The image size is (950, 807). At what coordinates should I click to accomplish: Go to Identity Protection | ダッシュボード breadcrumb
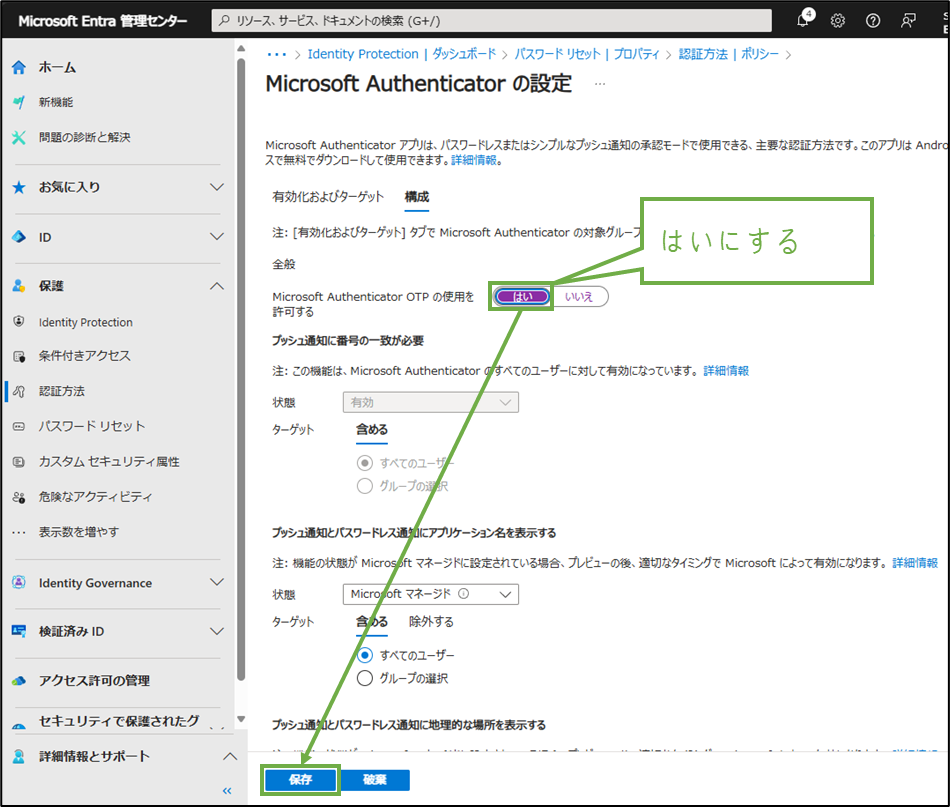tap(402, 54)
